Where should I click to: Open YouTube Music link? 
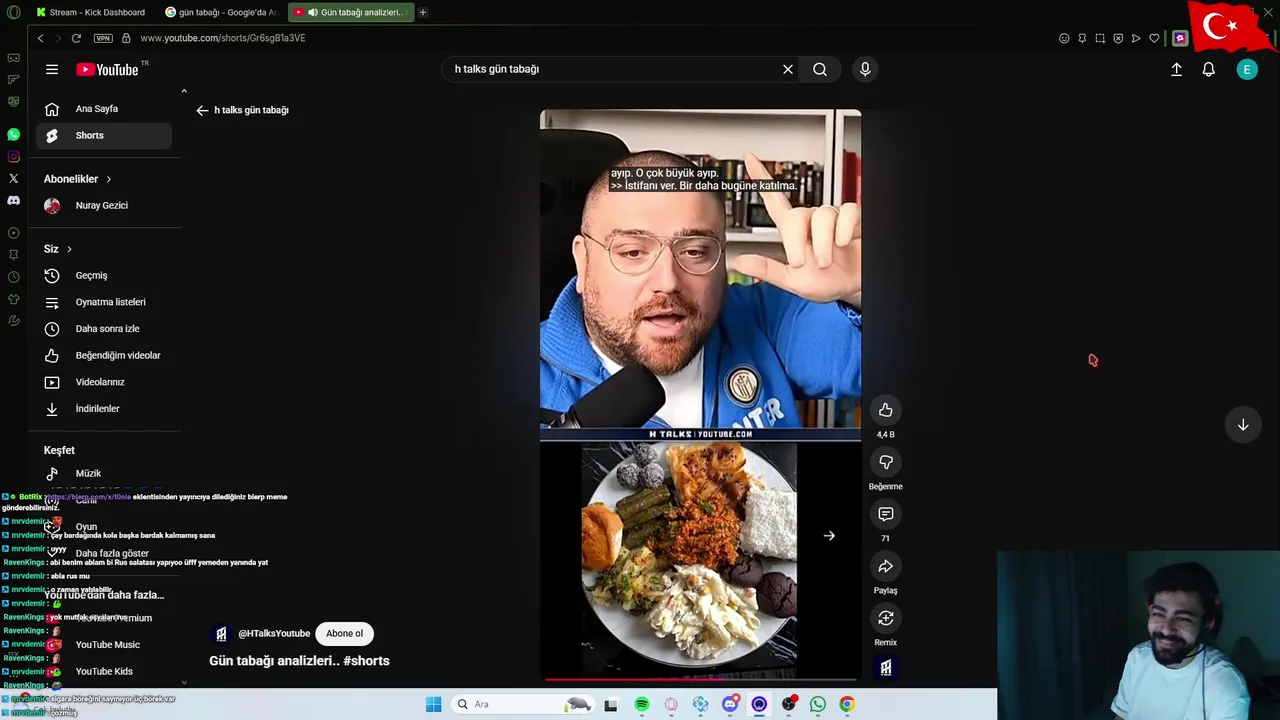coord(104,645)
